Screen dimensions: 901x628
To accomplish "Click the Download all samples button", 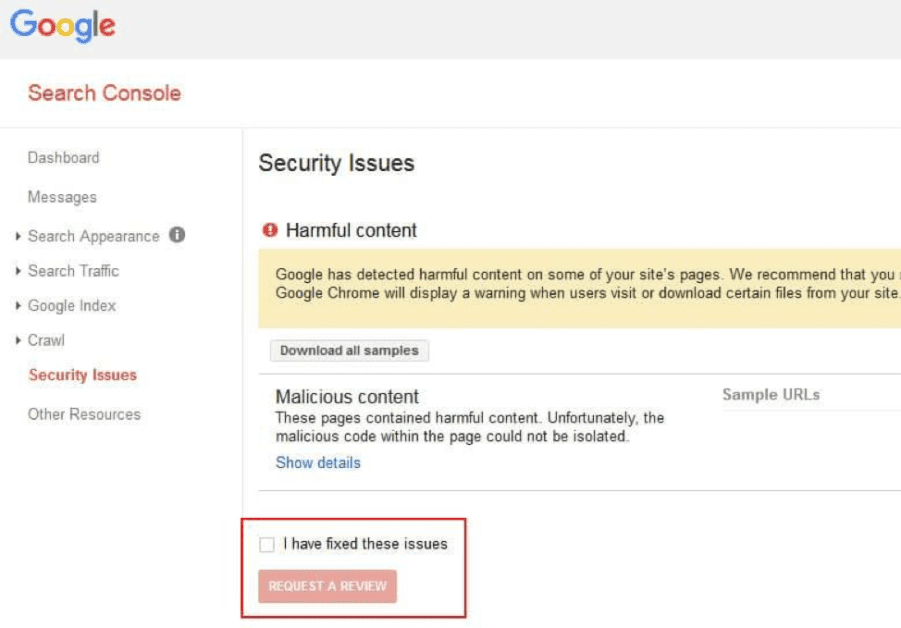I will click(349, 351).
